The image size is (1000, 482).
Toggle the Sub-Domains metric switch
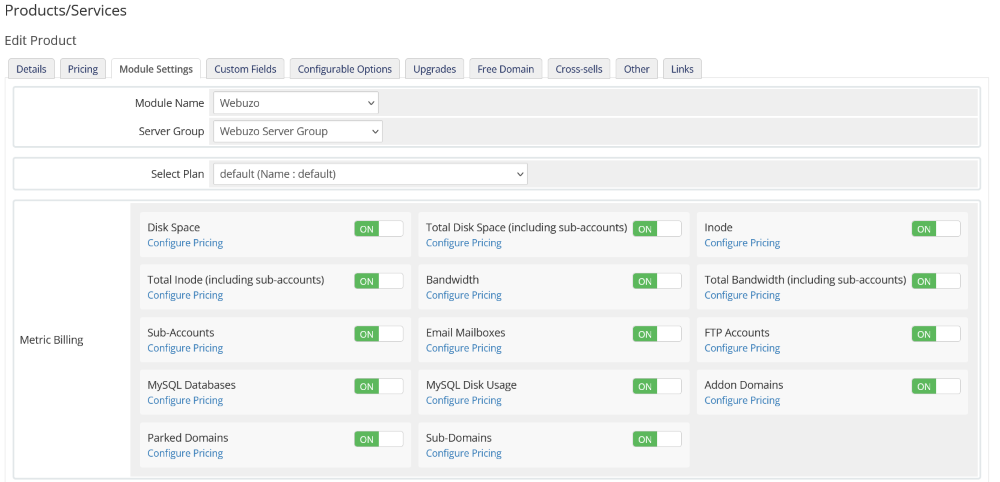[657, 439]
